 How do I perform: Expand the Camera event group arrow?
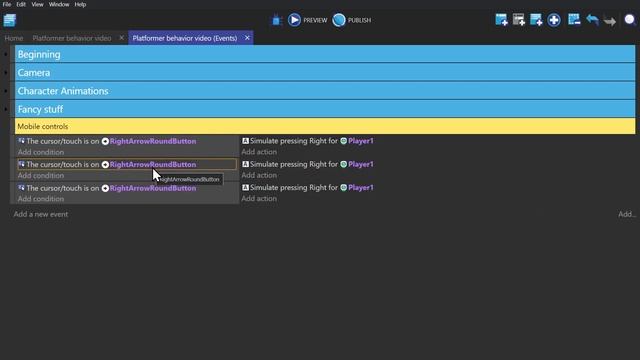point(6,73)
